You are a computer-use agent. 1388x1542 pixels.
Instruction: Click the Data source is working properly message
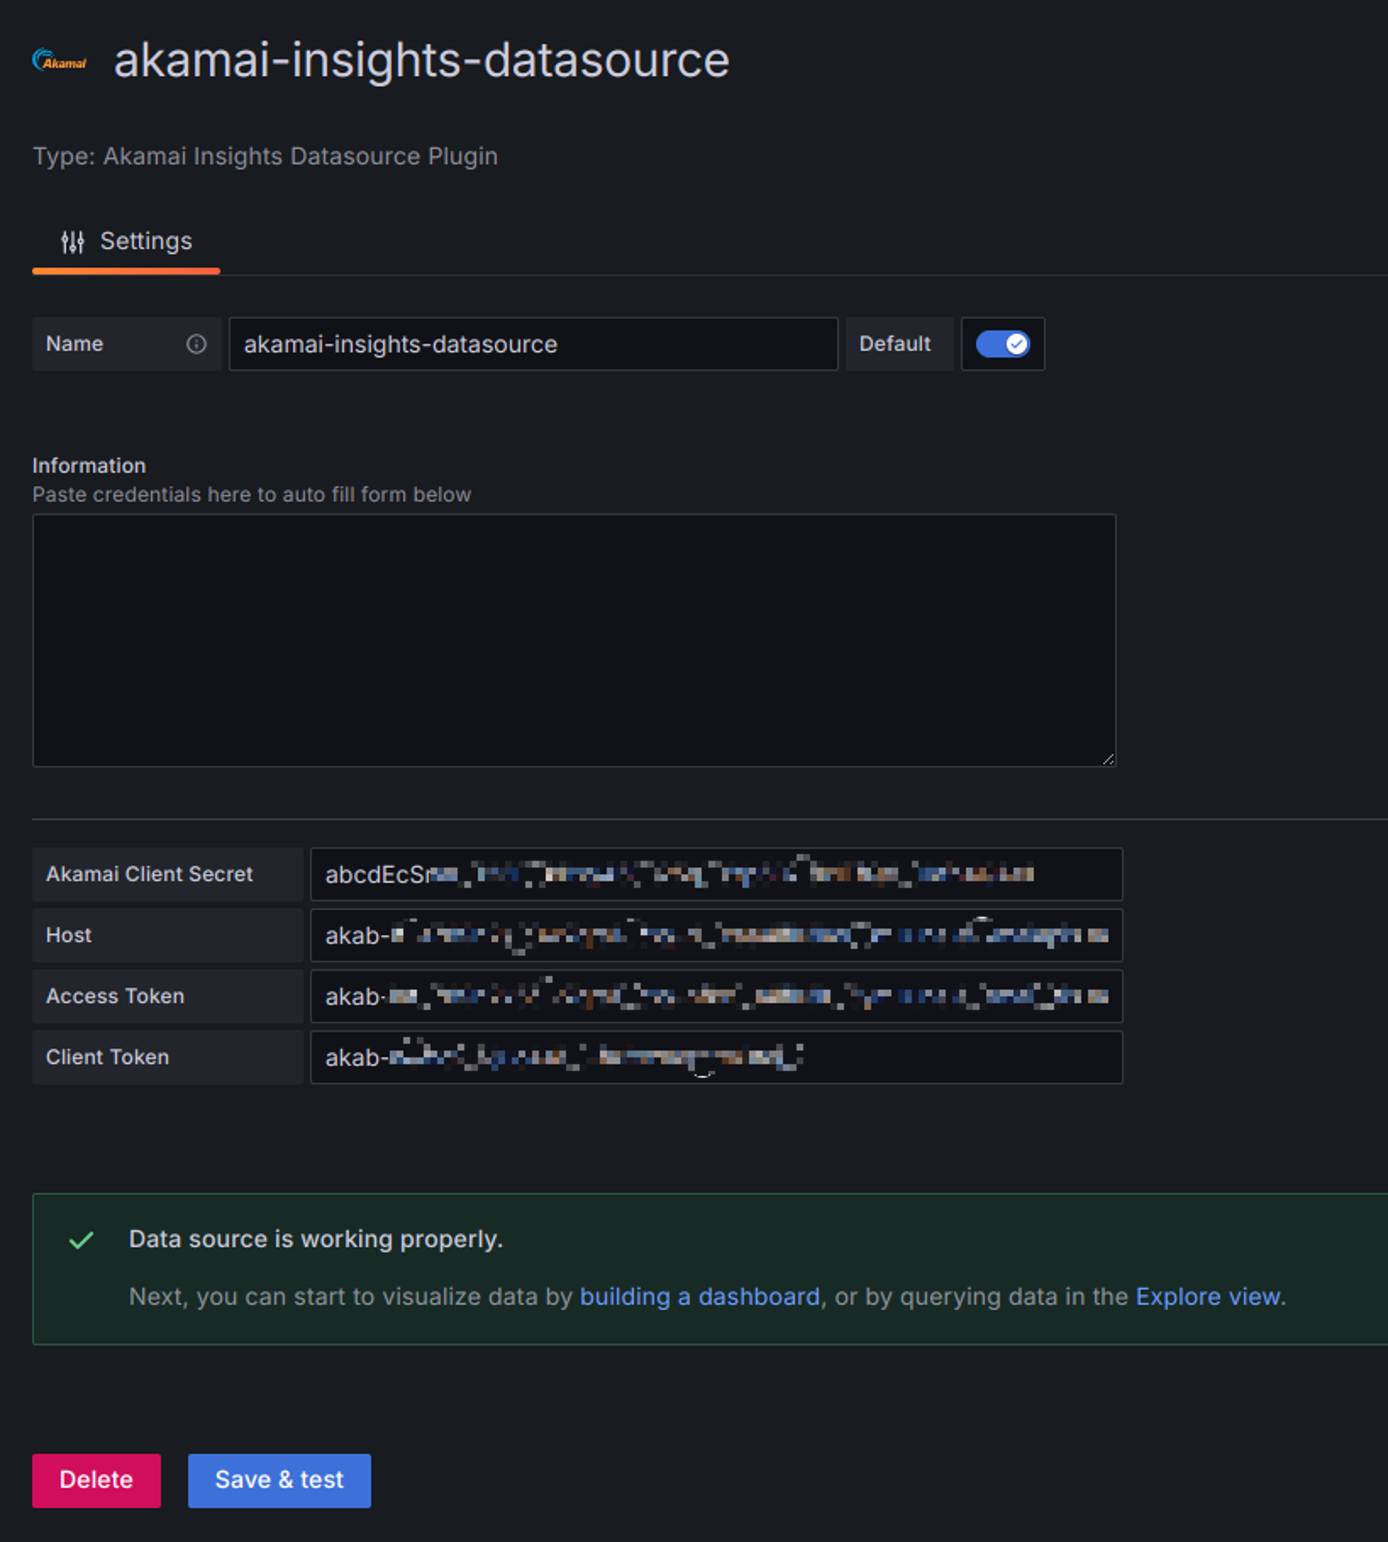[x=315, y=1239]
